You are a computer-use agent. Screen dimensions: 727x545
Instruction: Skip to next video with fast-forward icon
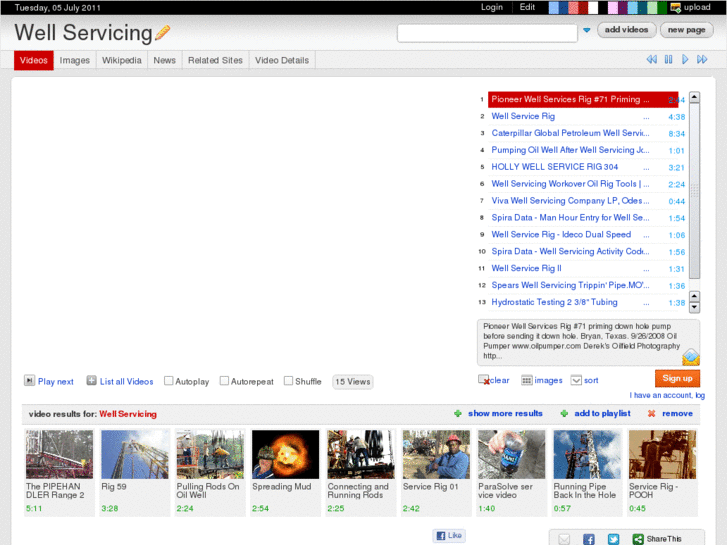point(702,59)
